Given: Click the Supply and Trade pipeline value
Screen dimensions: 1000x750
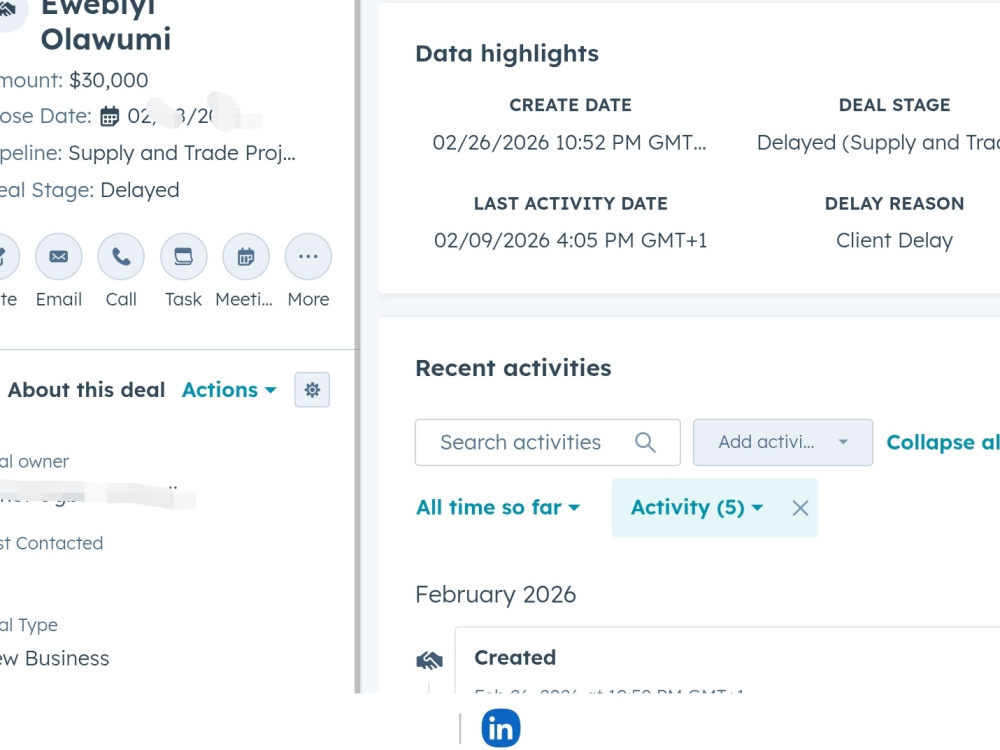Looking at the screenshot, I should (182, 153).
